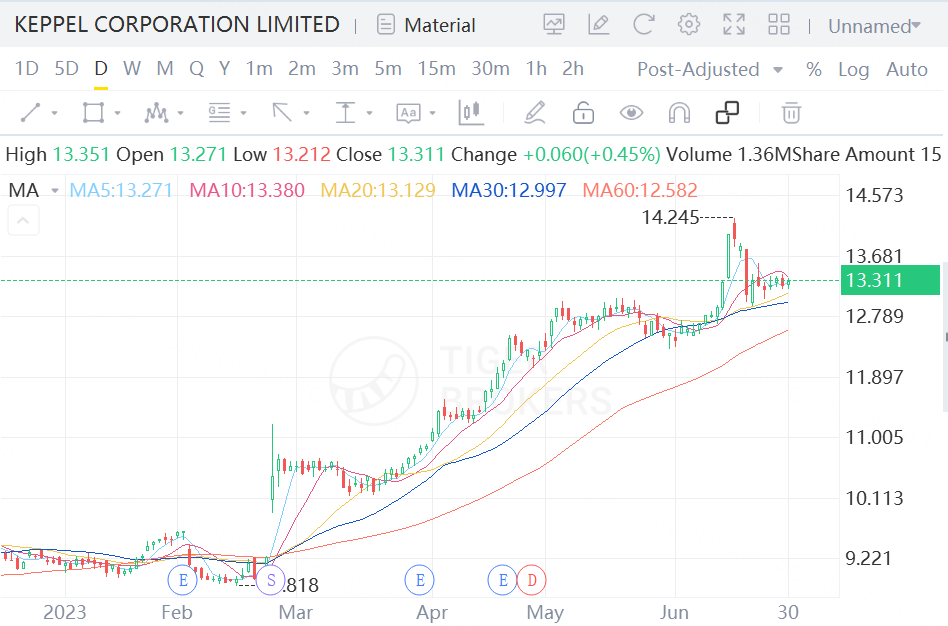Switch to the Q quarterly tab
This screenshot has height=626, width=948.
pos(196,69)
